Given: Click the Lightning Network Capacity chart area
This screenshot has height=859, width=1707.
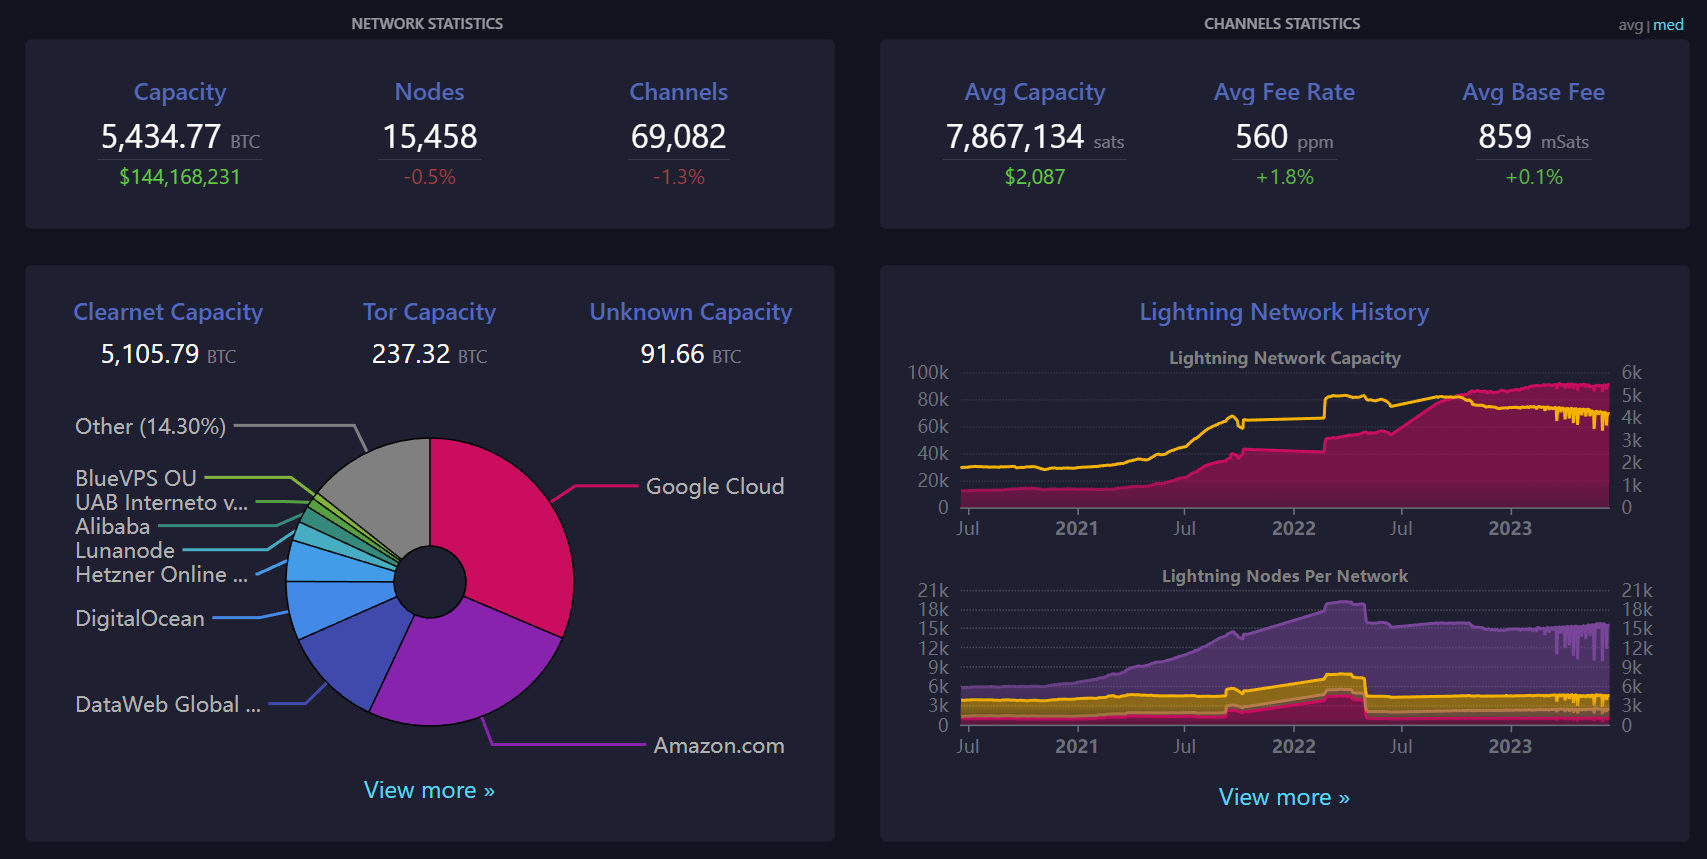Looking at the screenshot, I should point(1284,450).
